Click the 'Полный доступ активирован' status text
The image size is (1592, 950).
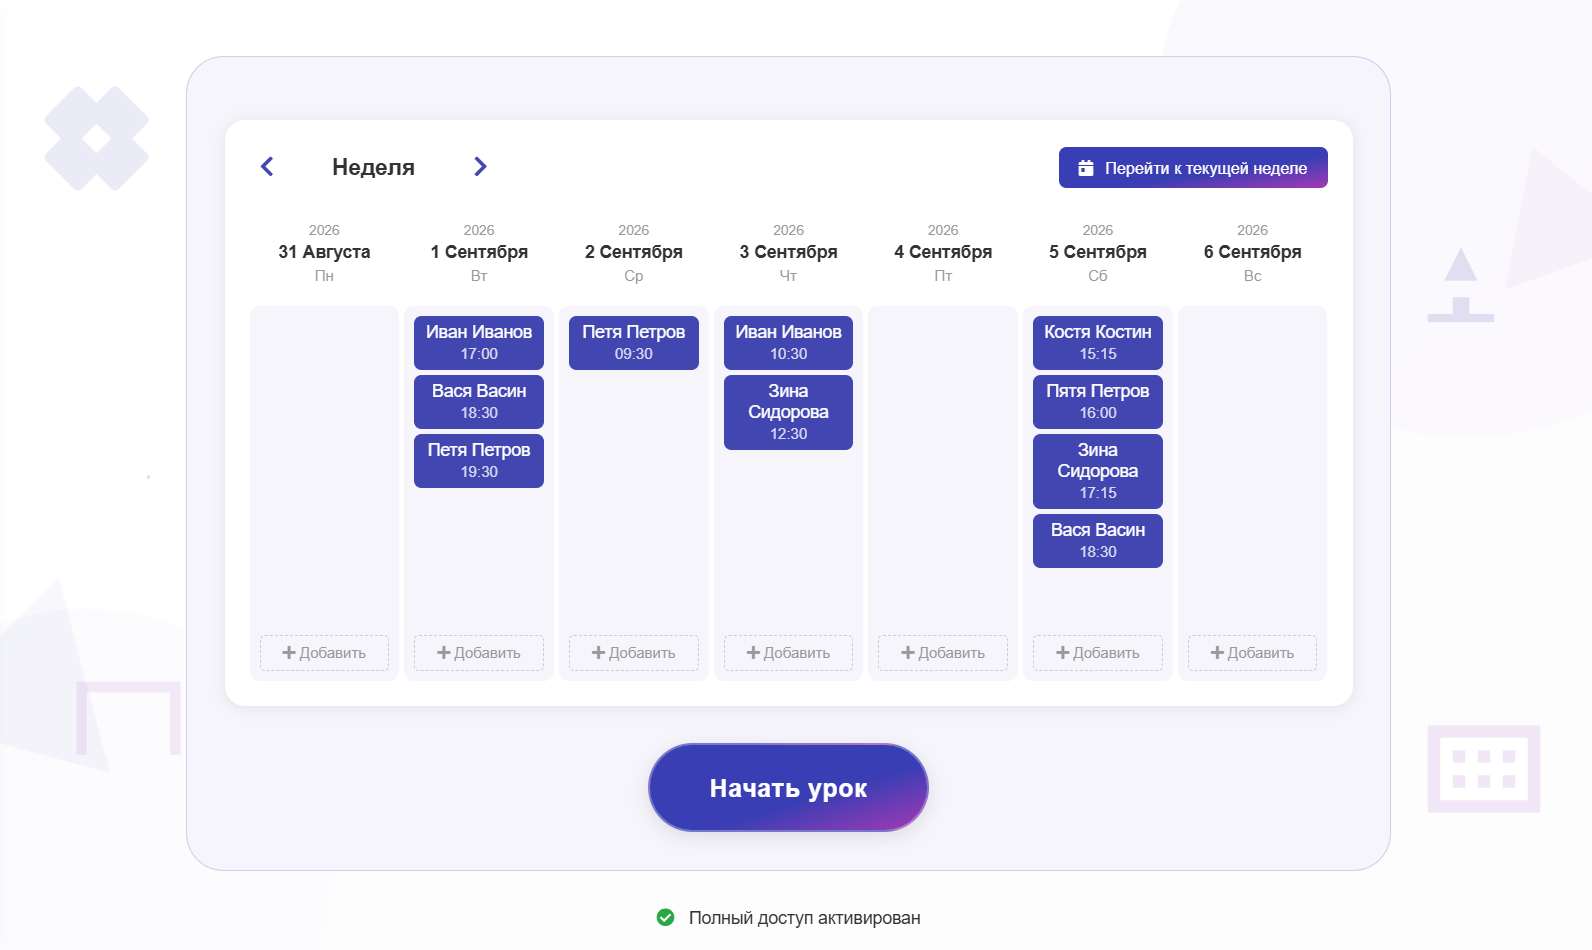[804, 918]
